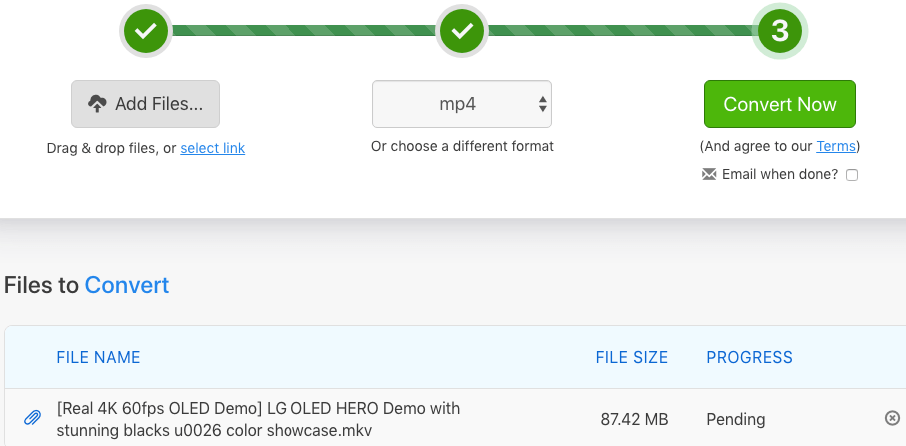
Task: Enable the Email when done checkbox
Action: click(x=852, y=175)
